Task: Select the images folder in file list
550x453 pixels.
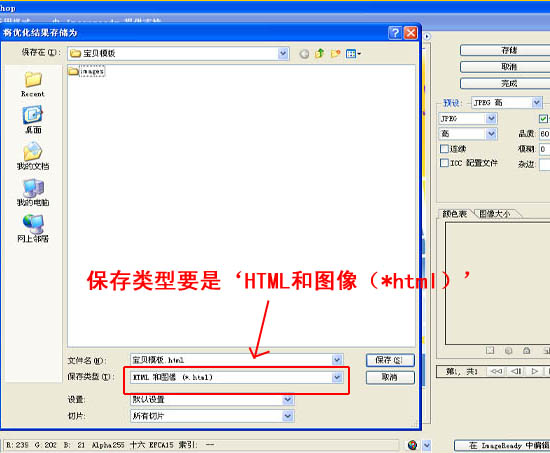Action: (x=87, y=71)
